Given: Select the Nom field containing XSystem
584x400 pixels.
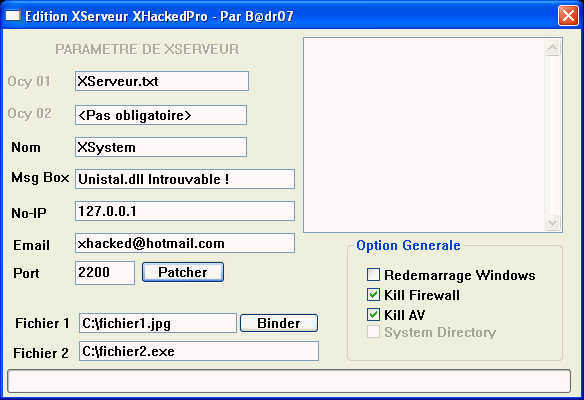Looking at the screenshot, I should 161,147.
